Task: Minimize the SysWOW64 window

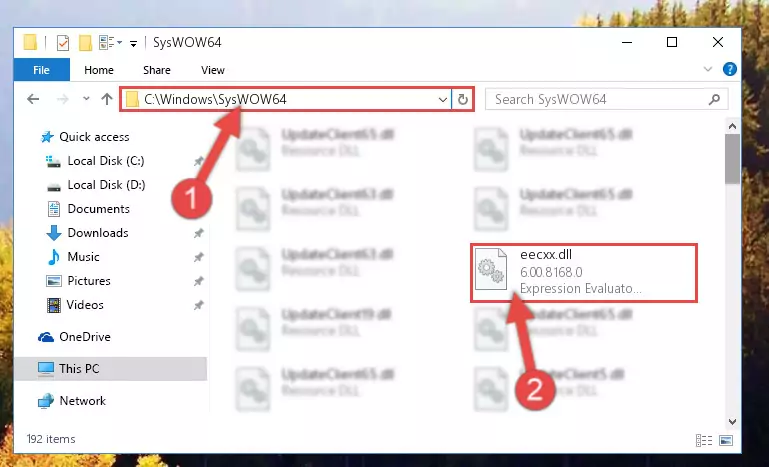Action: pos(626,43)
